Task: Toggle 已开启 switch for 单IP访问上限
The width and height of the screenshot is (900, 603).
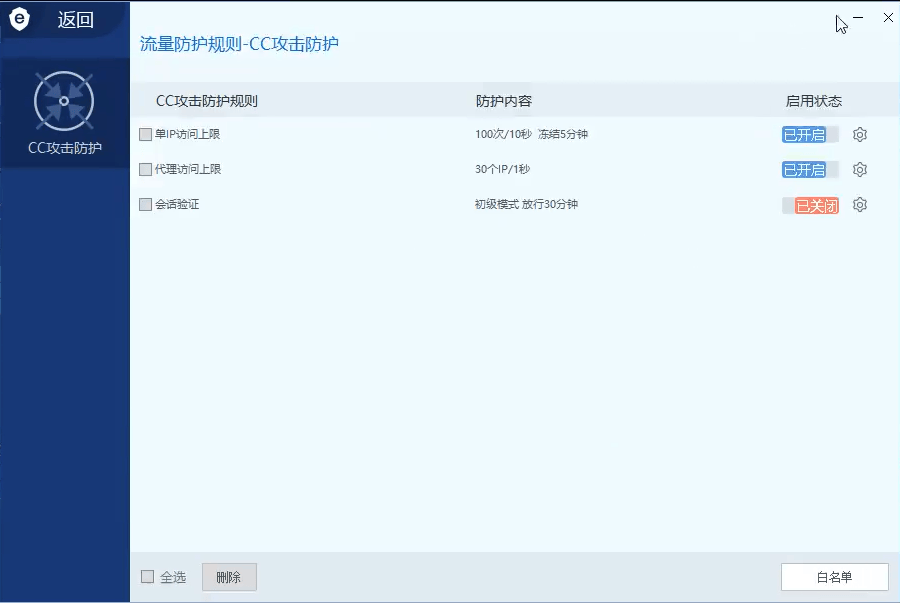Action: (810, 135)
